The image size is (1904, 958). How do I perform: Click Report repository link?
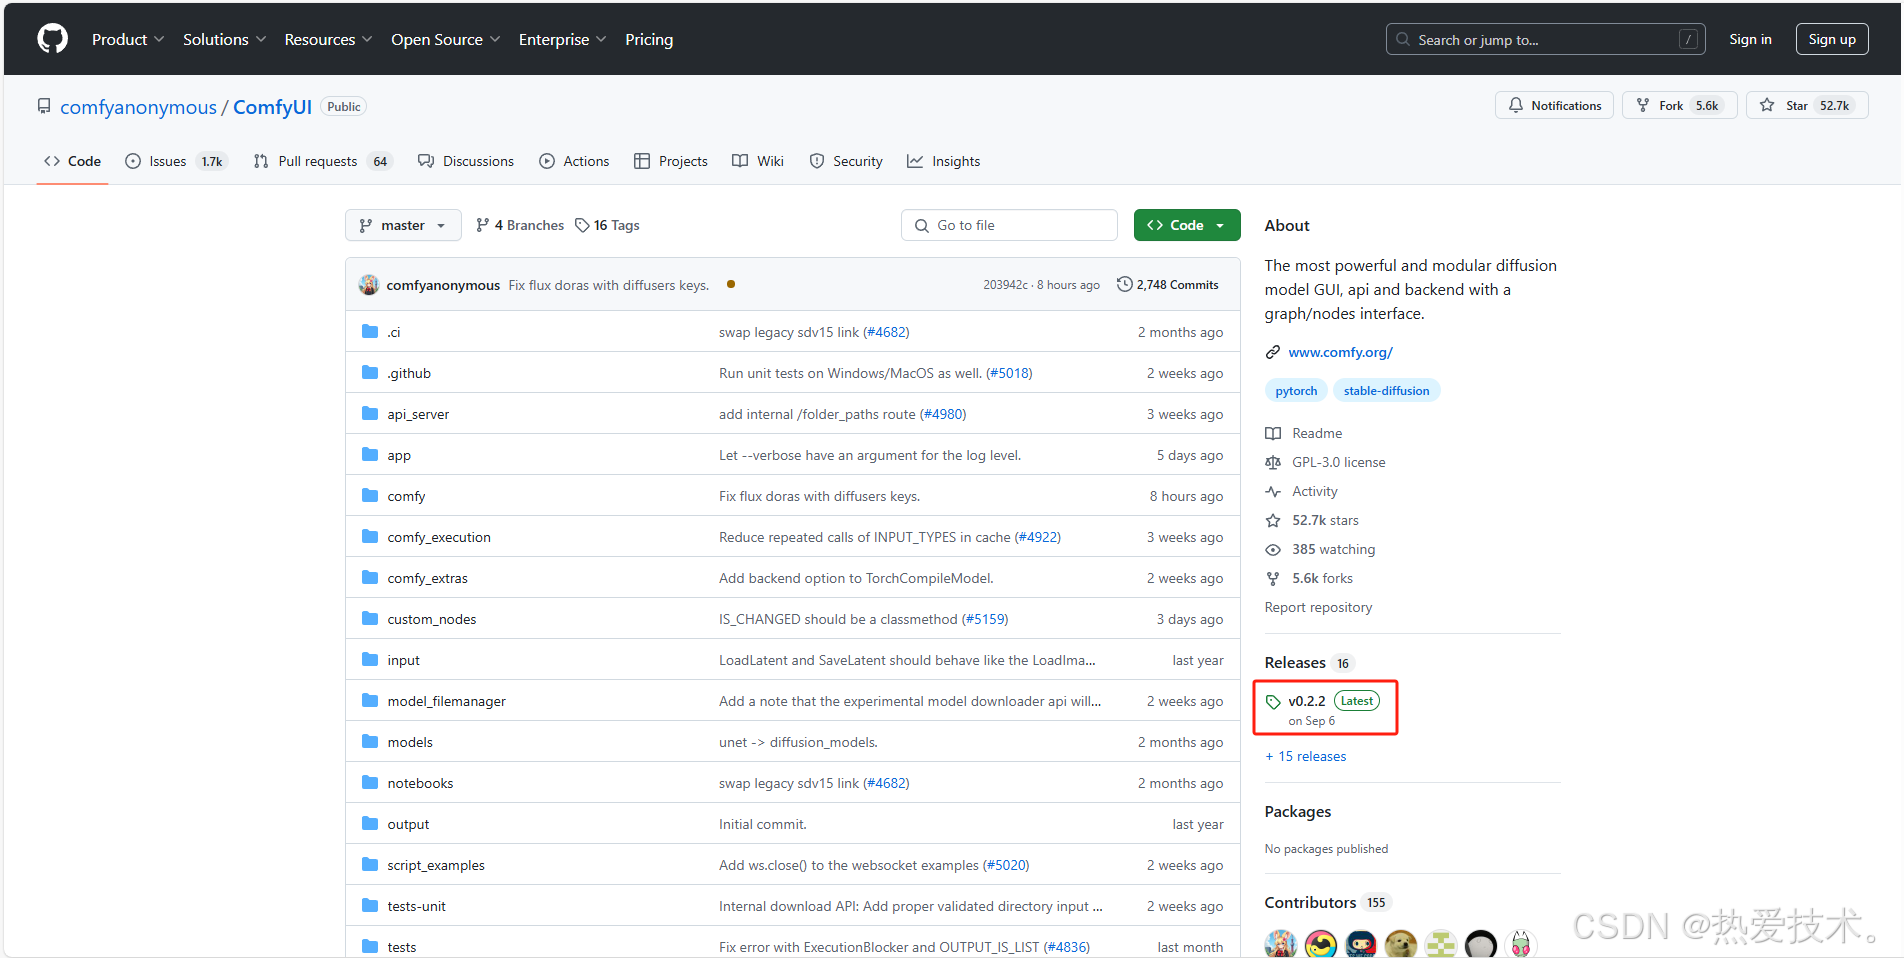pos(1318,607)
